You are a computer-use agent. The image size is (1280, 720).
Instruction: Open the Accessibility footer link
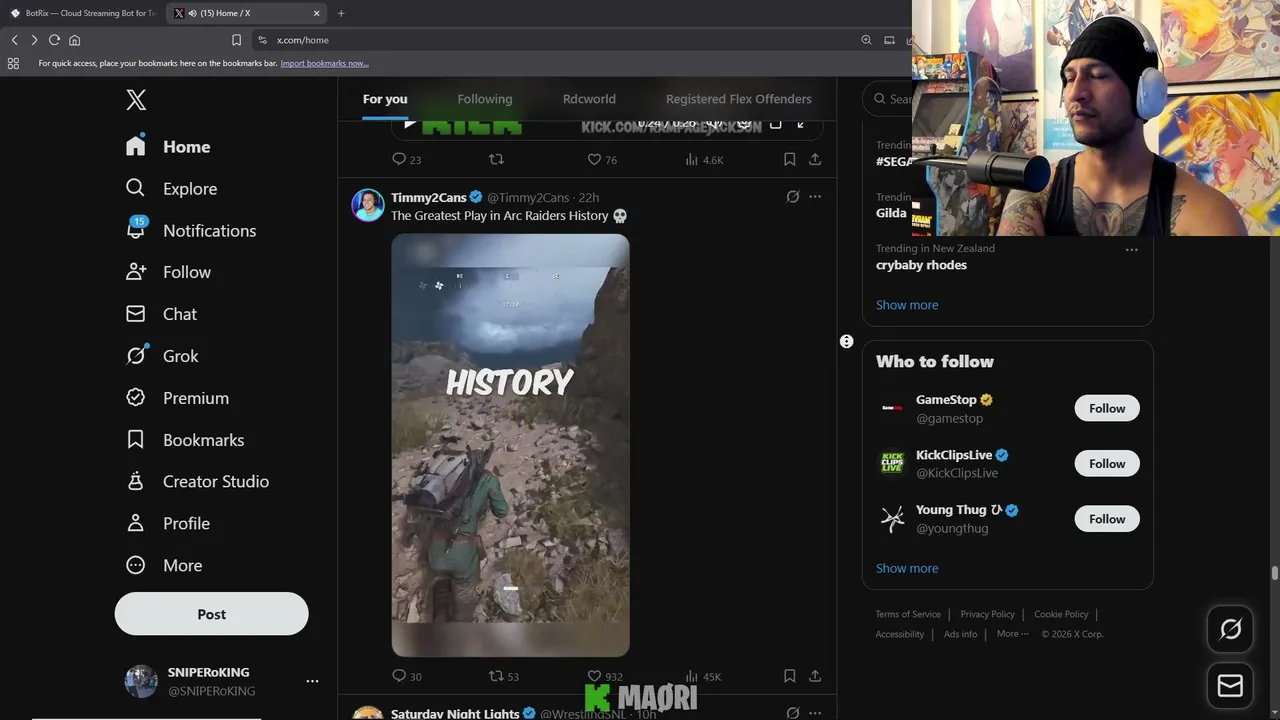pos(900,634)
